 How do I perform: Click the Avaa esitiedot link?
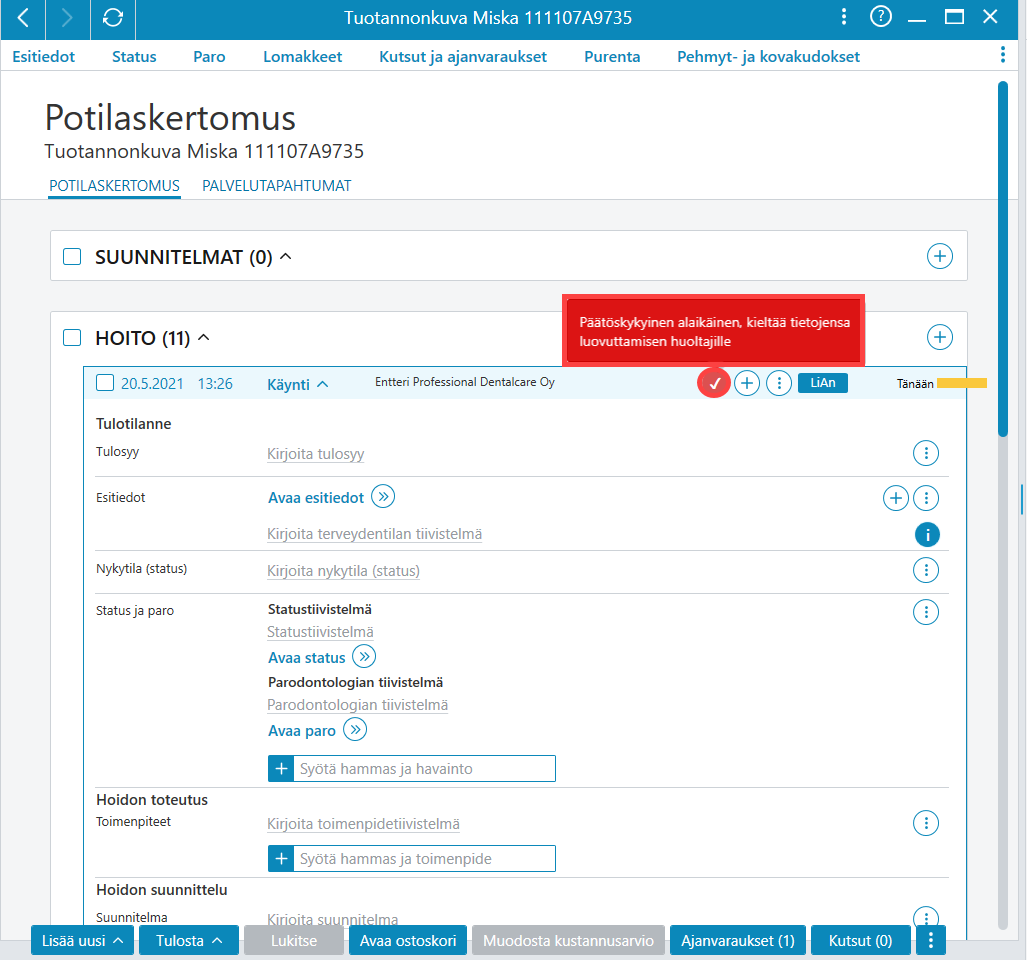click(316, 498)
